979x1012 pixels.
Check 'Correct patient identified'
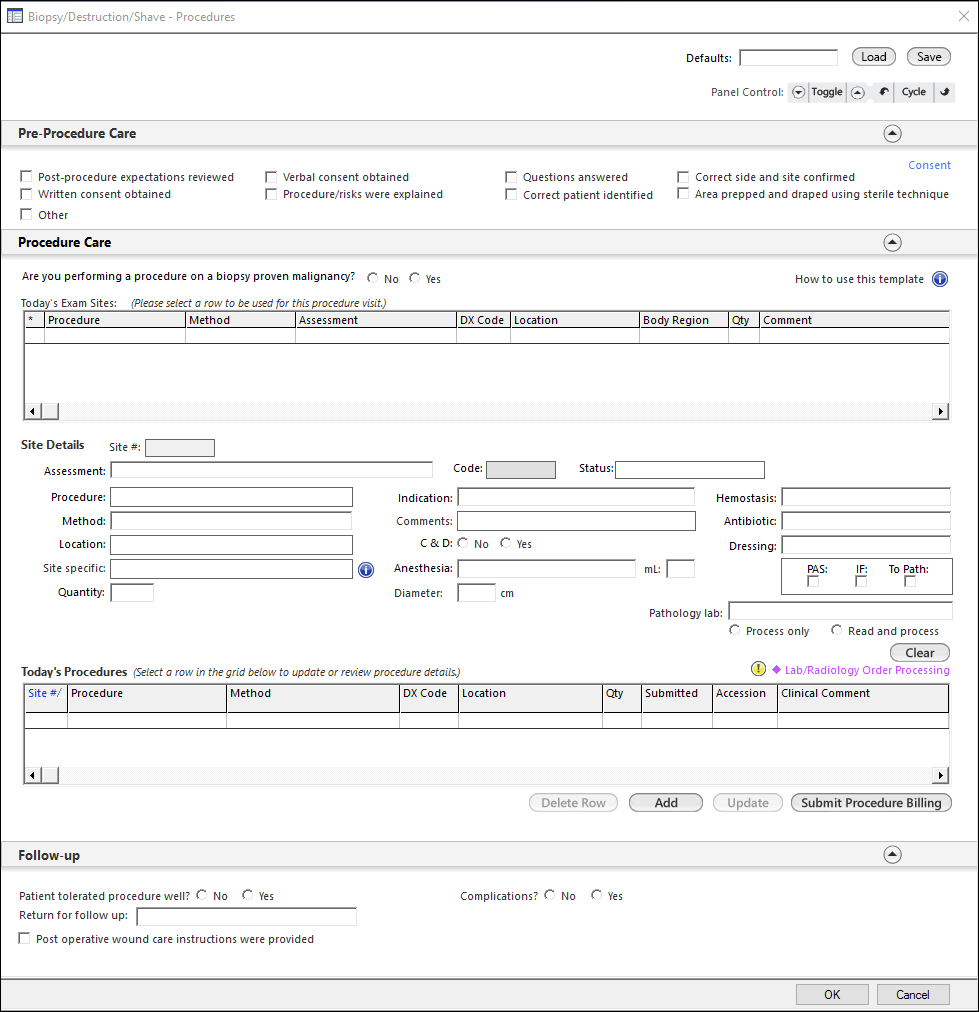(511, 194)
